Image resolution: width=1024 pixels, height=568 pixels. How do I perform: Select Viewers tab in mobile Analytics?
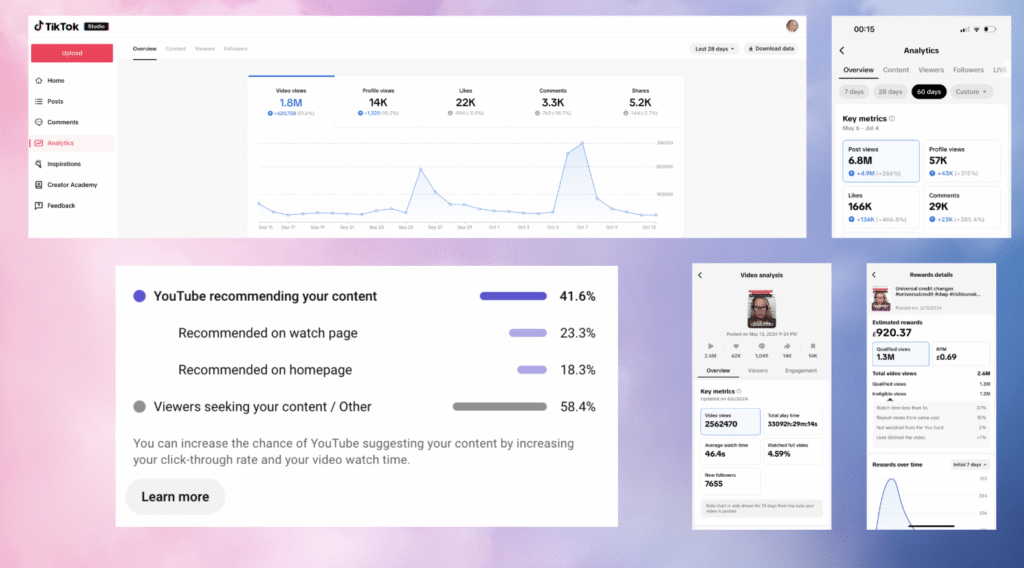pos(931,70)
